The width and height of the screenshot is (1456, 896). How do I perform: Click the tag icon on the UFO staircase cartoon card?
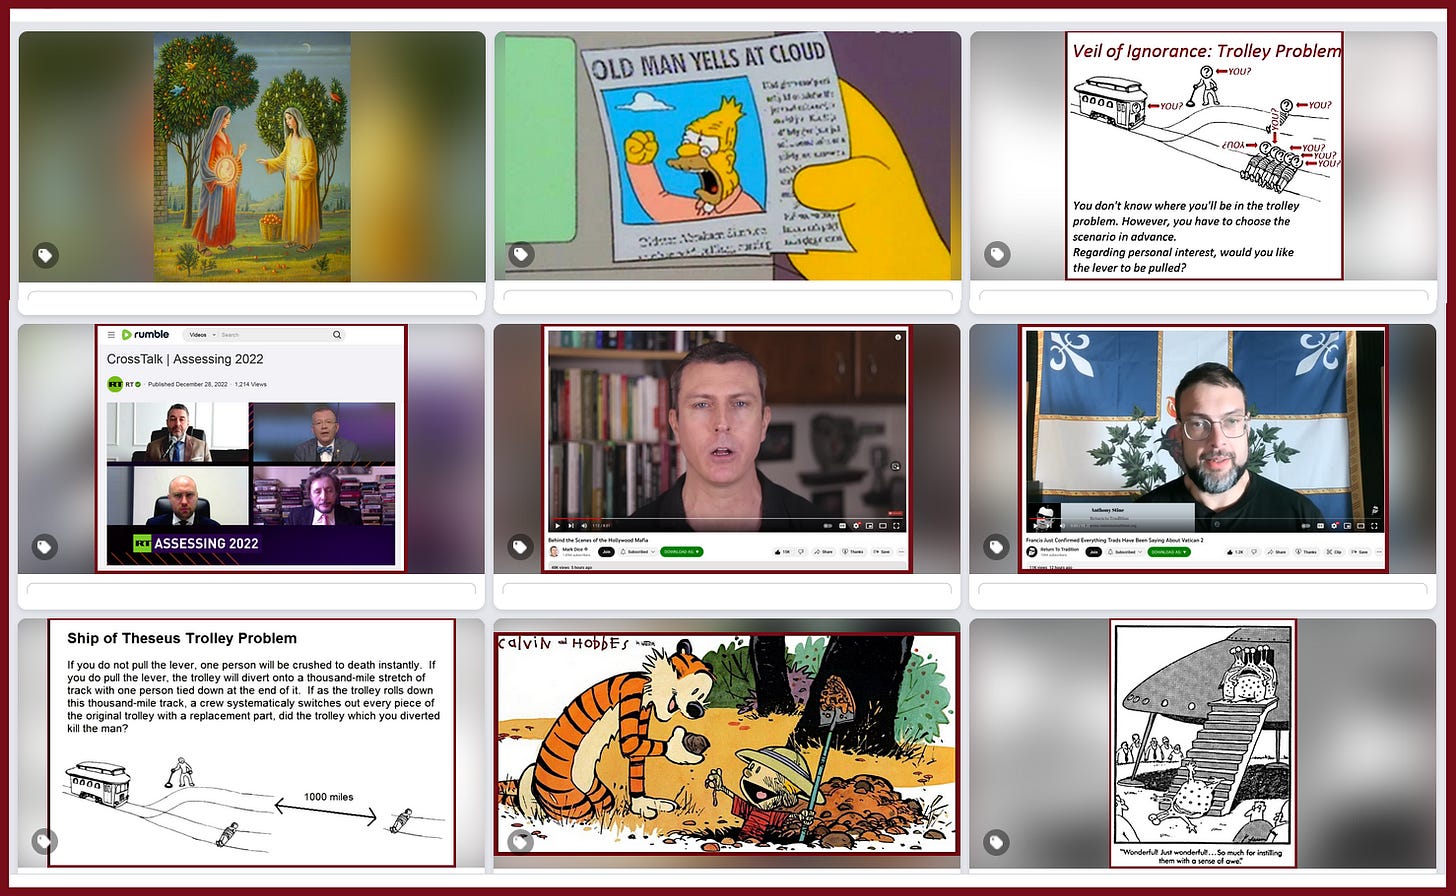[996, 841]
